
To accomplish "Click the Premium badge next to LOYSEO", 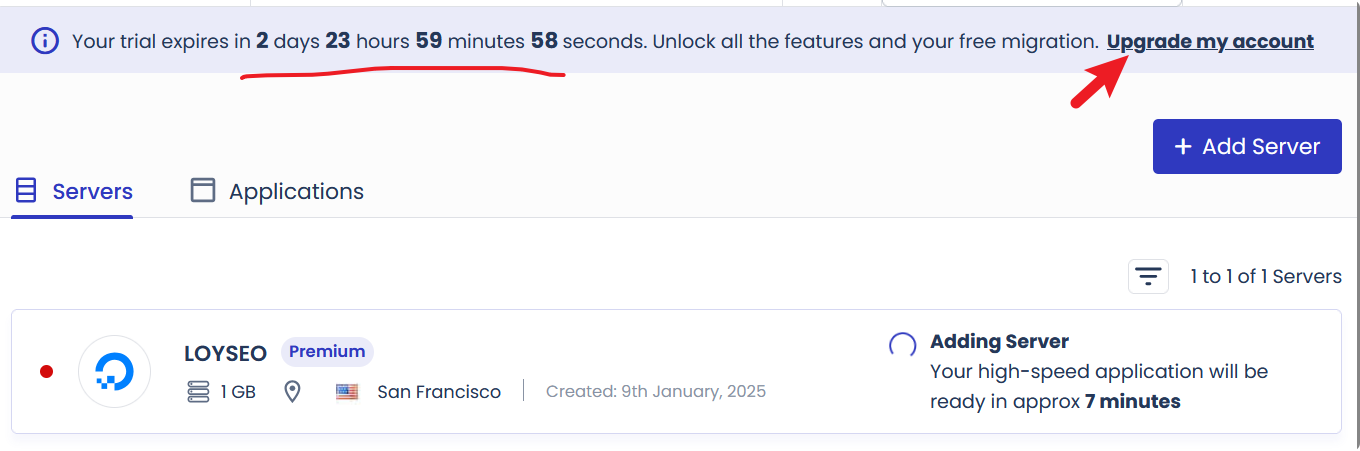I will click(x=327, y=352).
